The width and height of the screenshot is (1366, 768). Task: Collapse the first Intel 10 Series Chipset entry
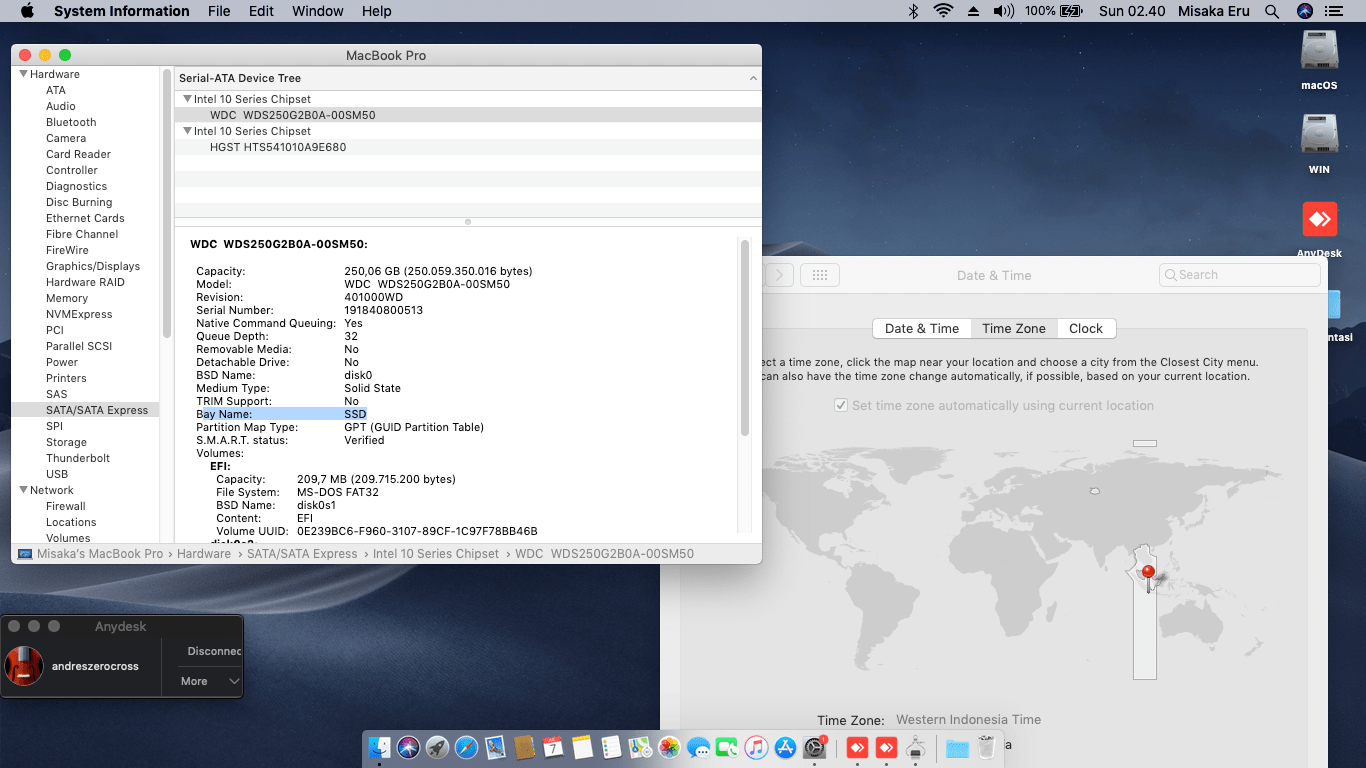(x=187, y=98)
